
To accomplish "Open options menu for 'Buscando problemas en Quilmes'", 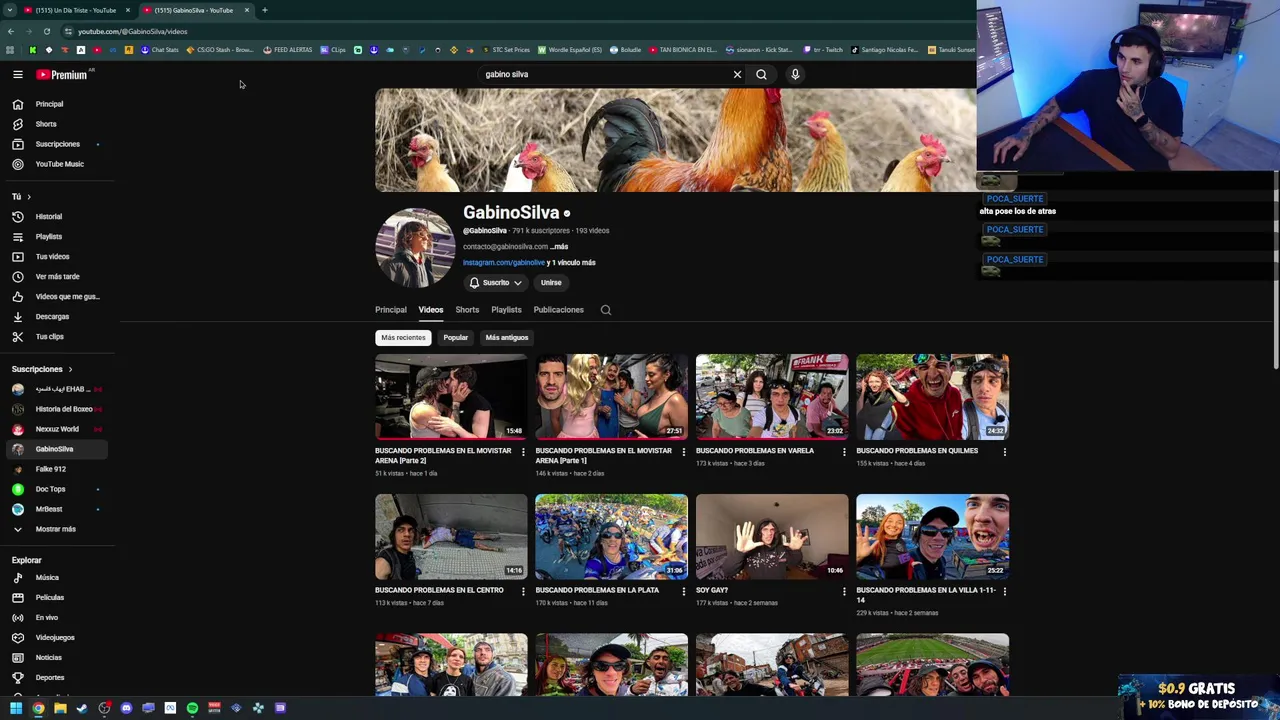I will (x=1004, y=452).
